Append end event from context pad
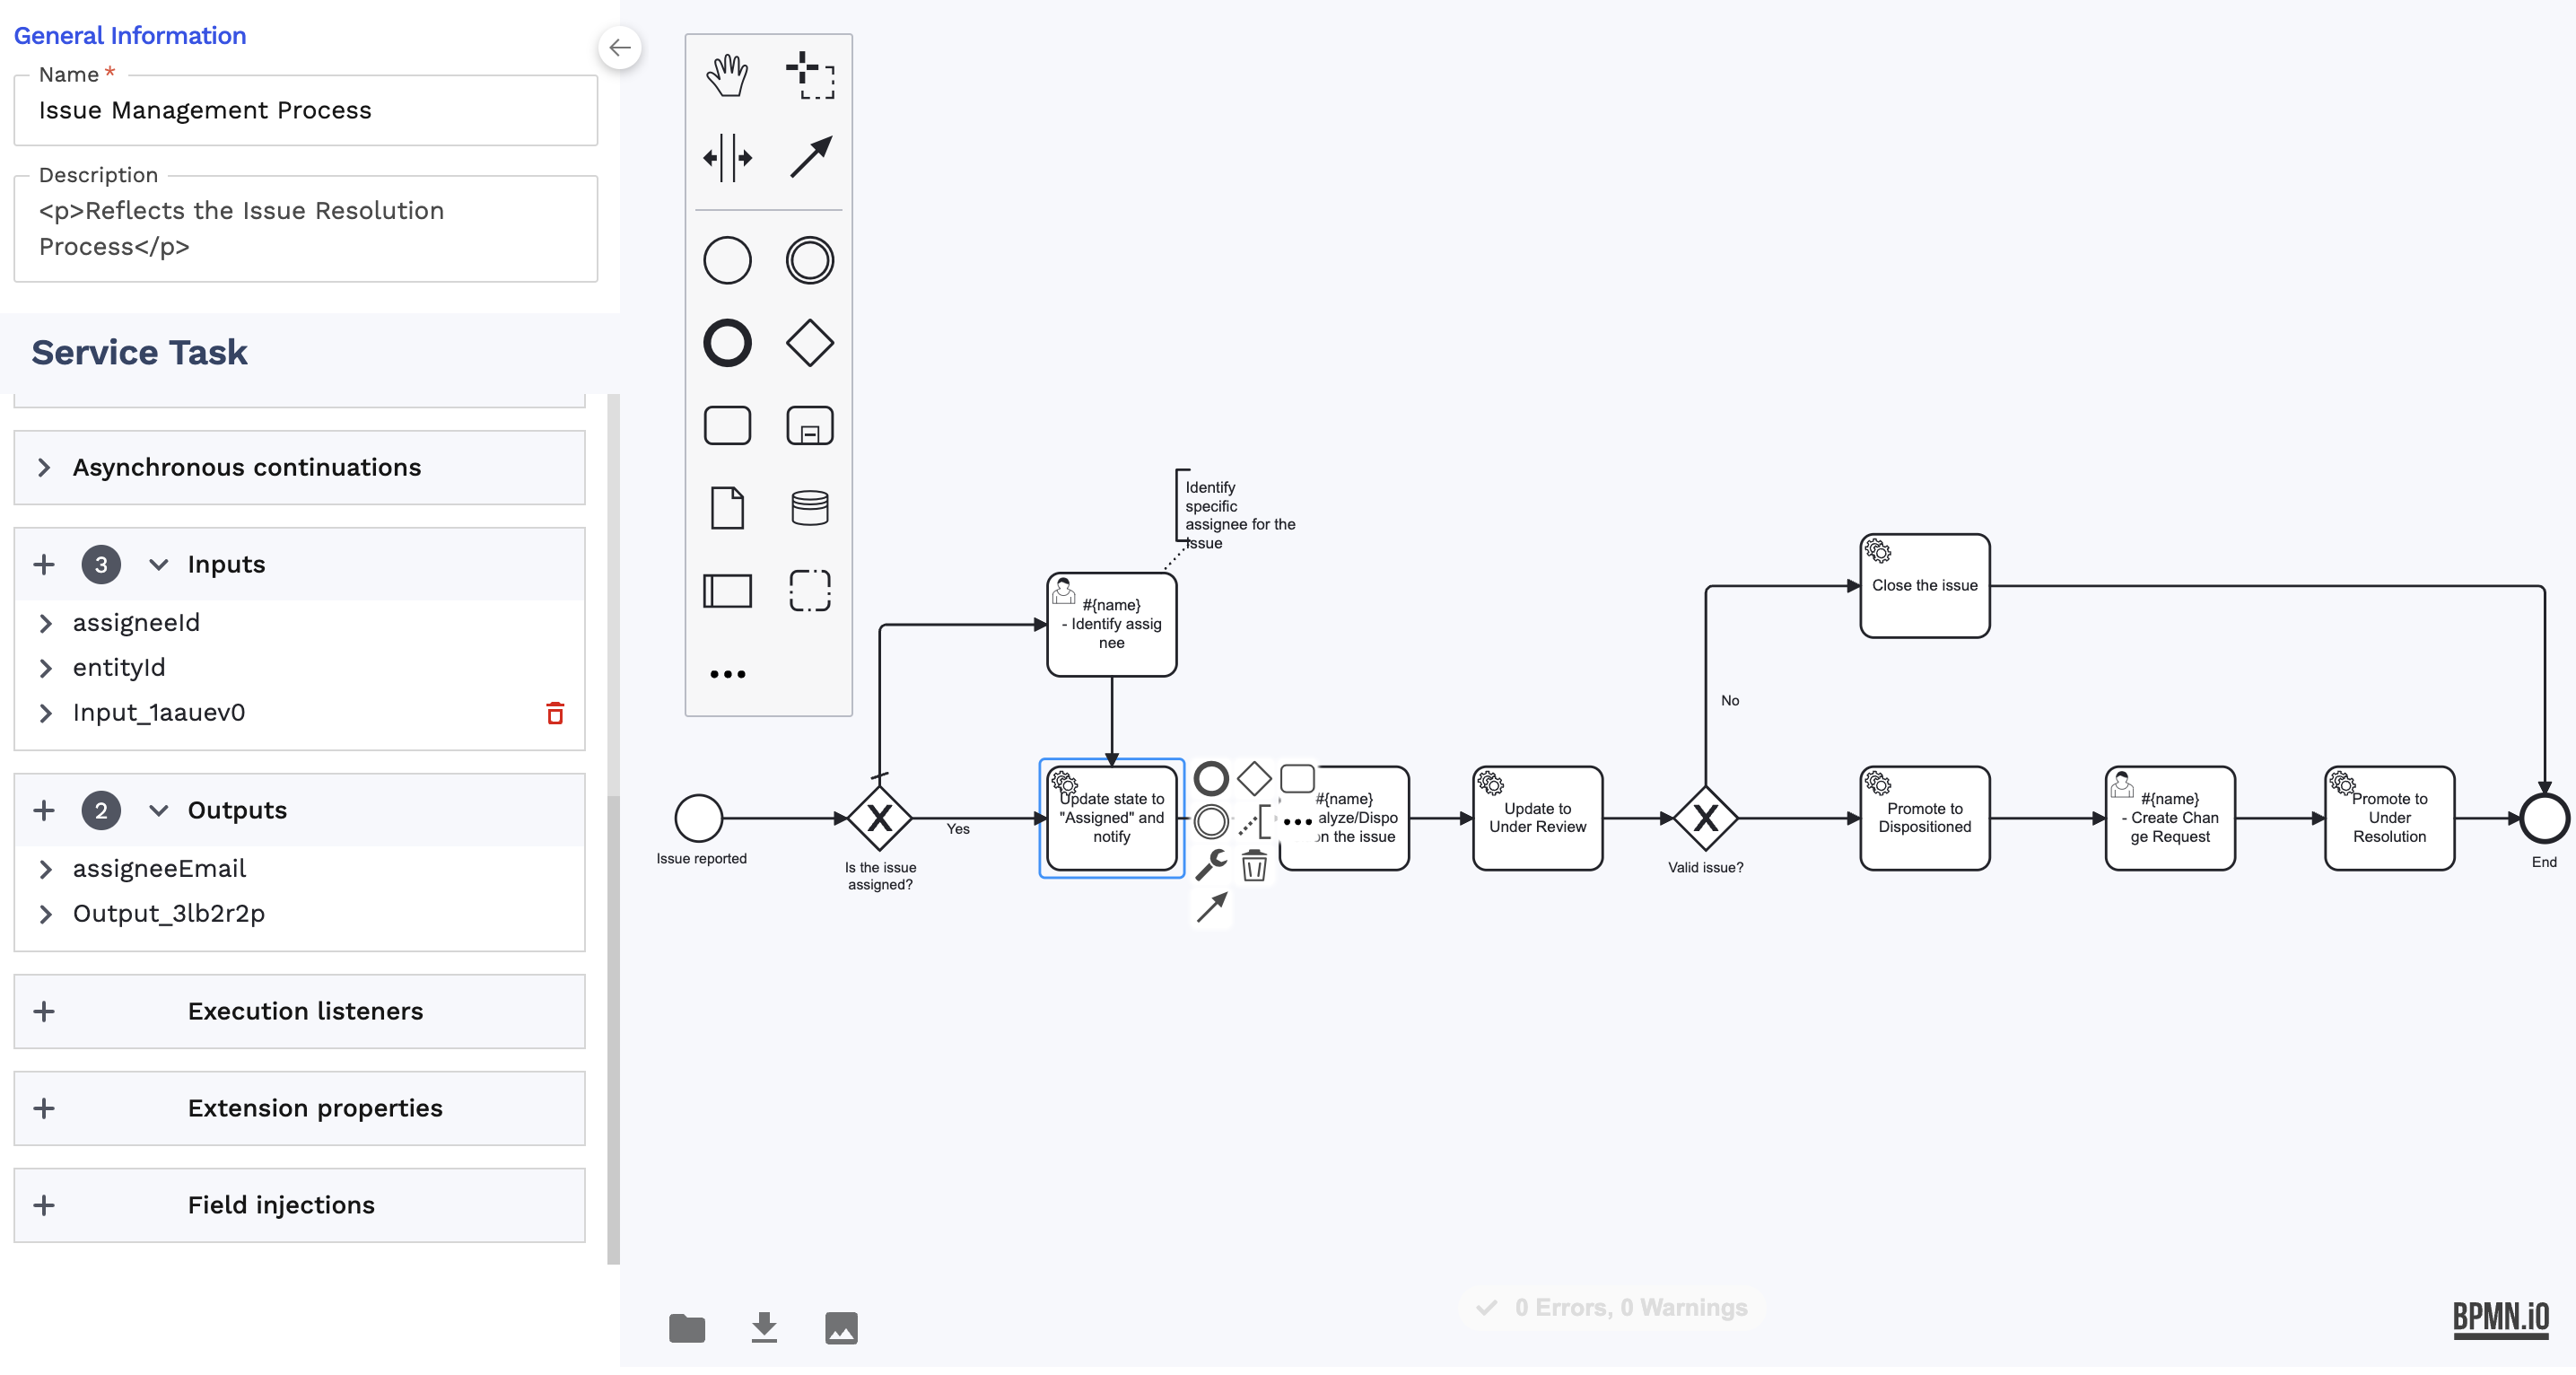Image resolution: width=2576 pixels, height=1375 pixels. [x=1211, y=777]
